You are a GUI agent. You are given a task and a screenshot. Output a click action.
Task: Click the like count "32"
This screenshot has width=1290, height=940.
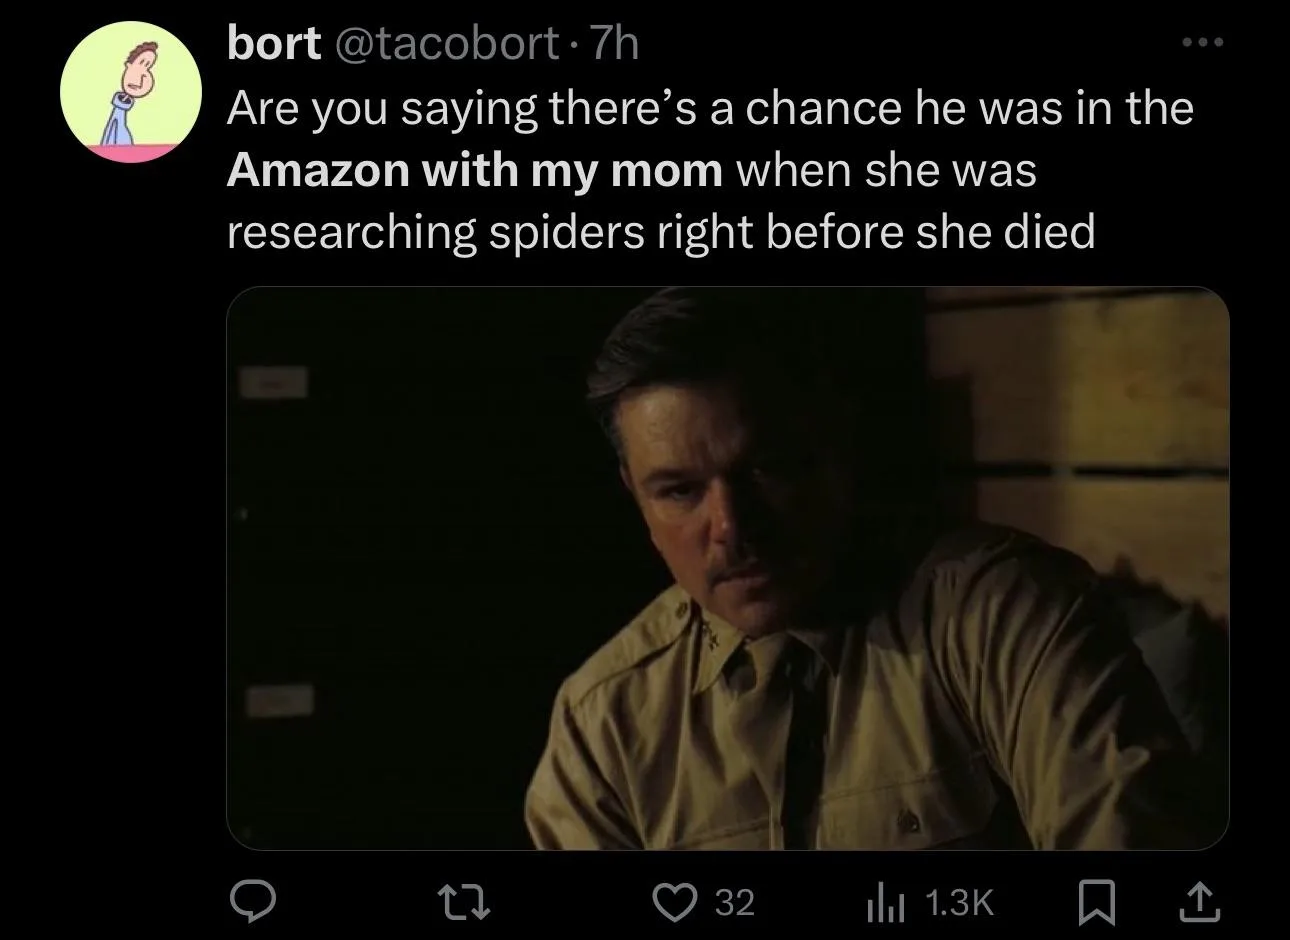(x=734, y=903)
